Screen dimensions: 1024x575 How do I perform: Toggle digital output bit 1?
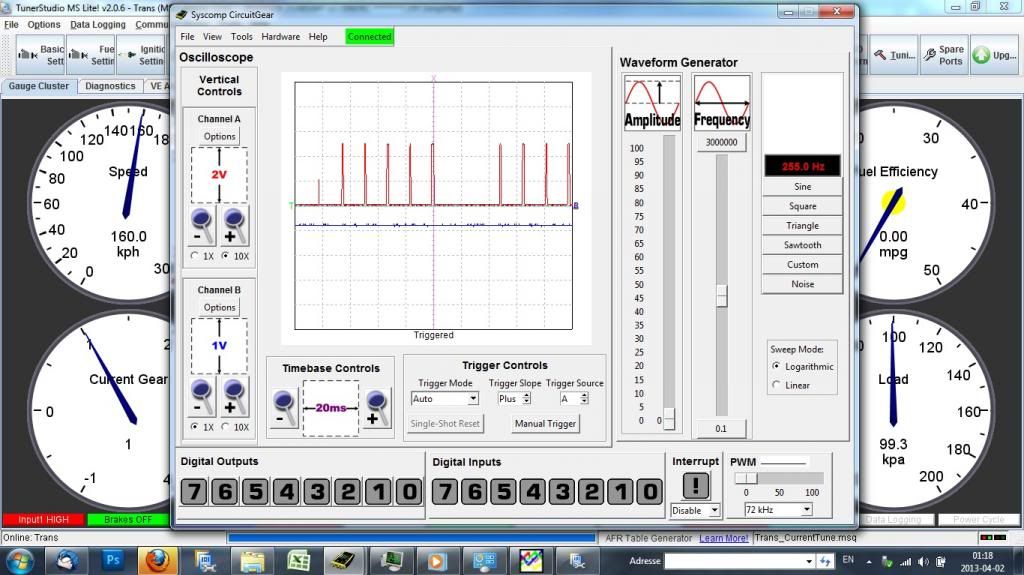click(x=379, y=491)
